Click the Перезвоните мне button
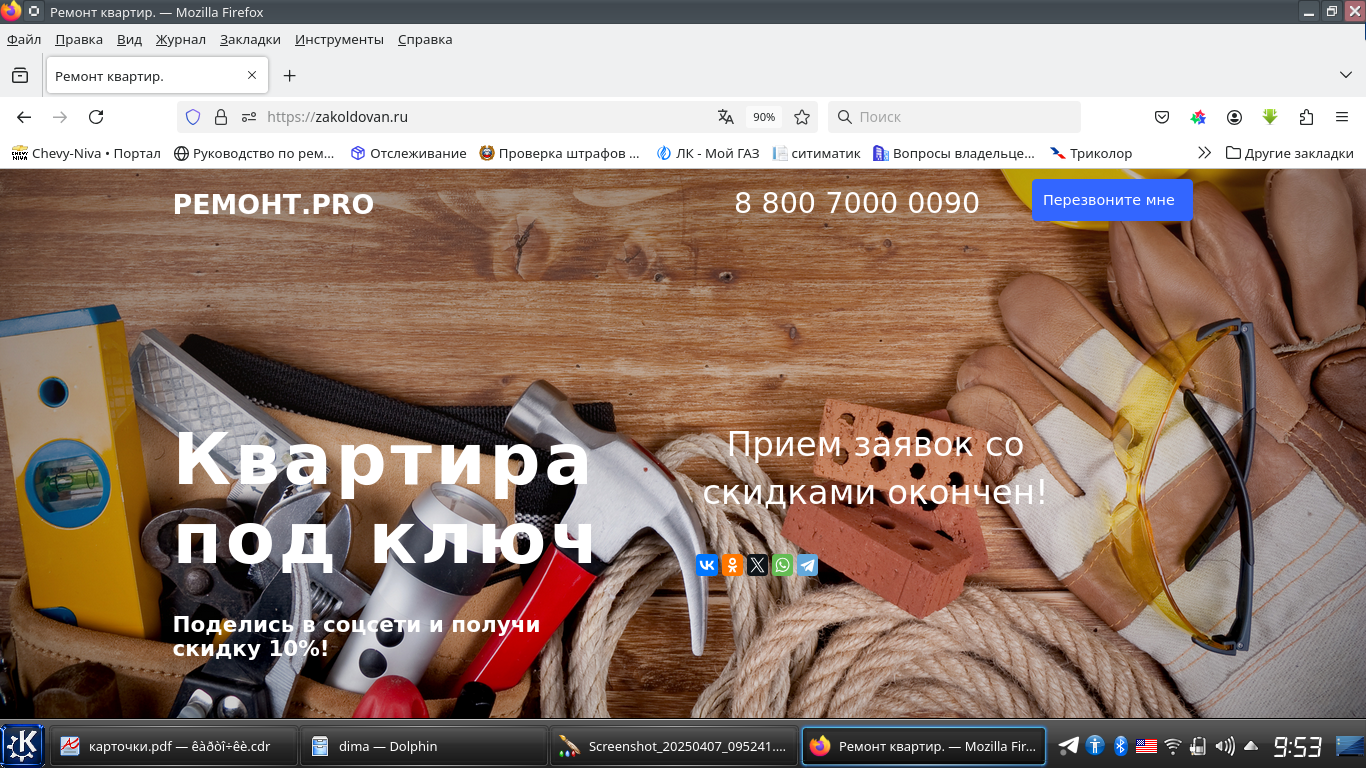The width and height of the screenshot is (1366, 768). 1112,200
